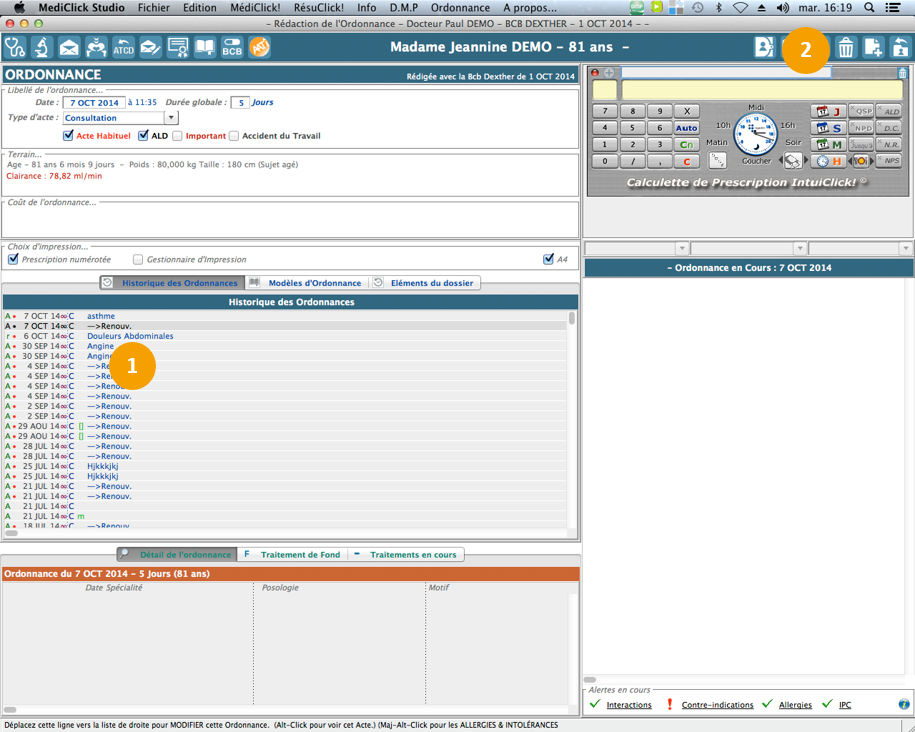Click the X multiply calculator button

686,111
